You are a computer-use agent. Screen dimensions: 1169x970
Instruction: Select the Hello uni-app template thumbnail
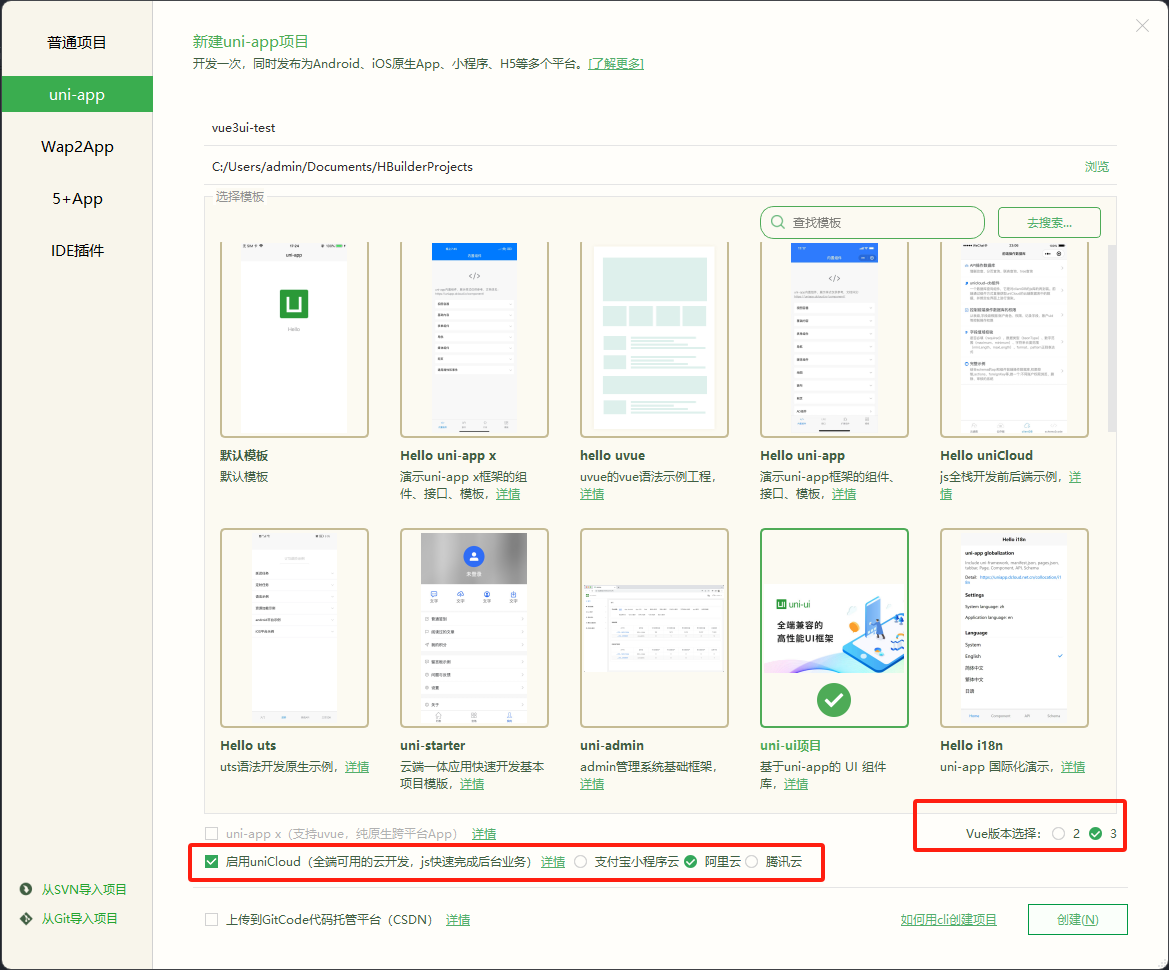834,339
